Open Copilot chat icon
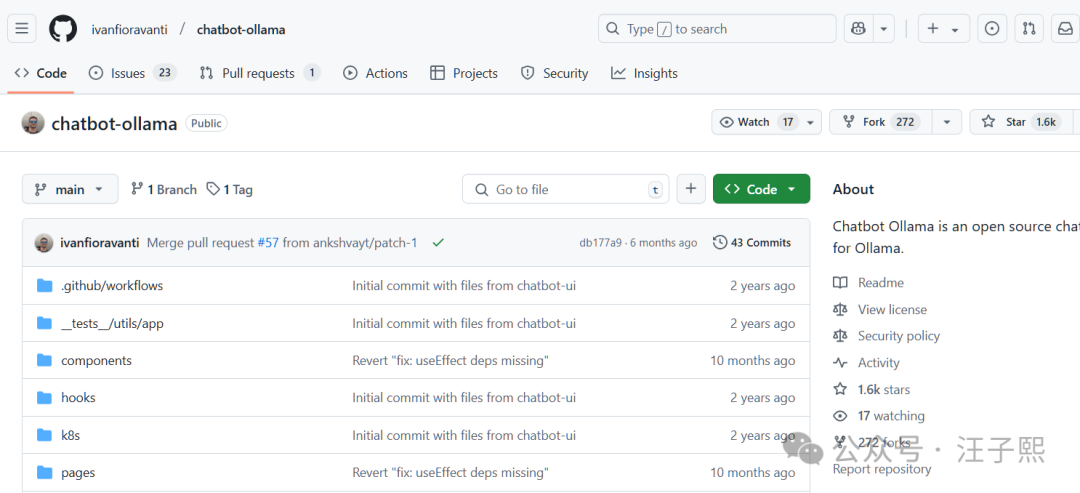This screenshot has width=1080, height=493. 858,29
